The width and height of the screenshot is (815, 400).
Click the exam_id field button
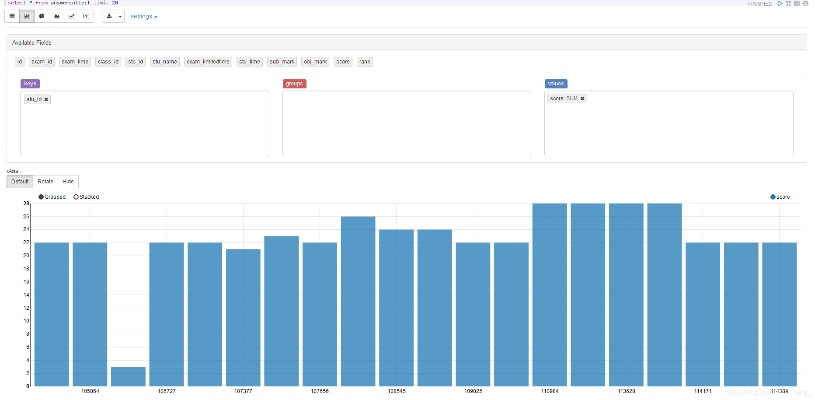click(41, 61)
